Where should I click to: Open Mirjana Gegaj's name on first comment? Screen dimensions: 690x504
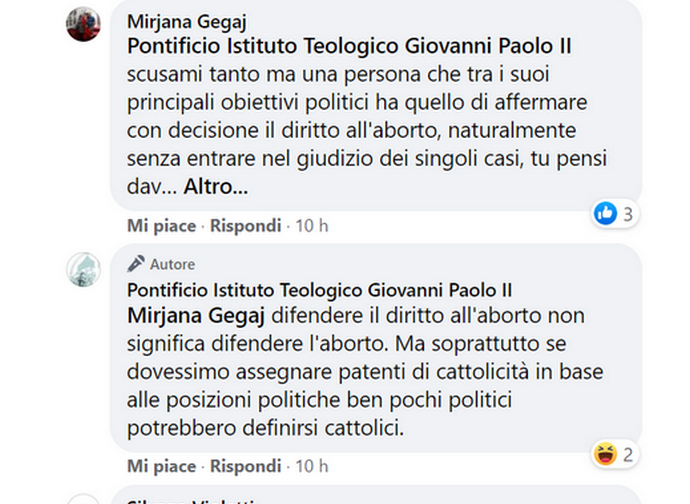click(x=190, y=21)
